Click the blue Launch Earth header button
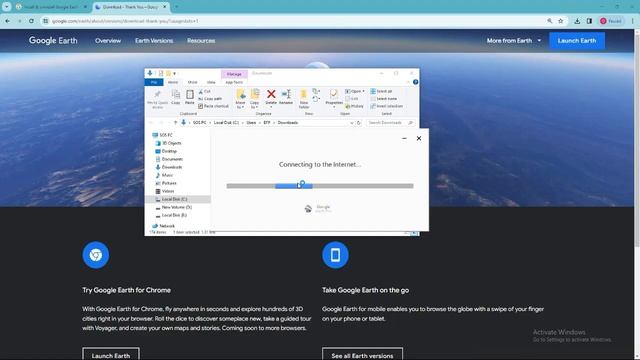 pos(577,41)
